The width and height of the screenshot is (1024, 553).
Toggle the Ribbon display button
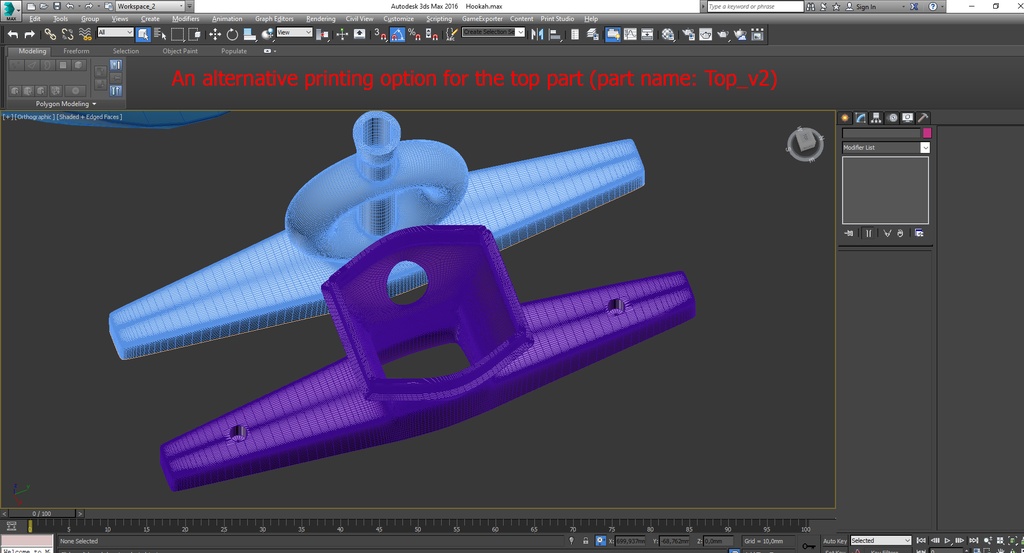[x=613, y=35]
